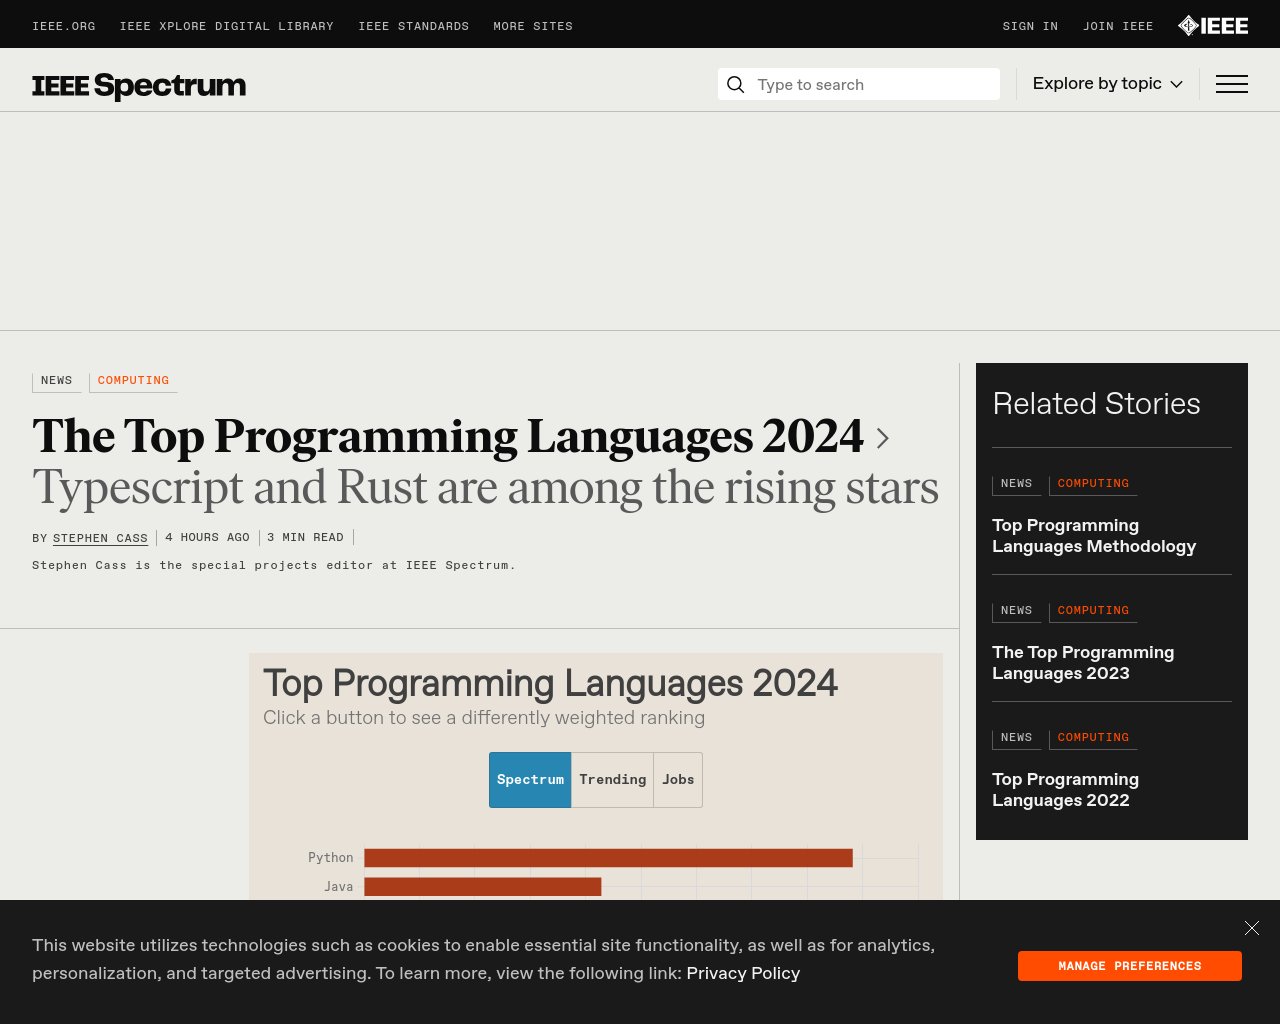The image size is (1280, 1024).
Task: Click the 'Python' chart label
Action: pyautogui.click(x=330, y=858)
